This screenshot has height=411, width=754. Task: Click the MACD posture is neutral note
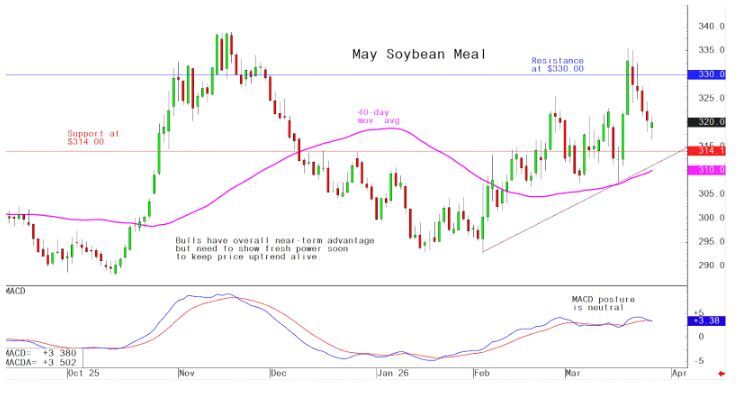coord(603,303)
